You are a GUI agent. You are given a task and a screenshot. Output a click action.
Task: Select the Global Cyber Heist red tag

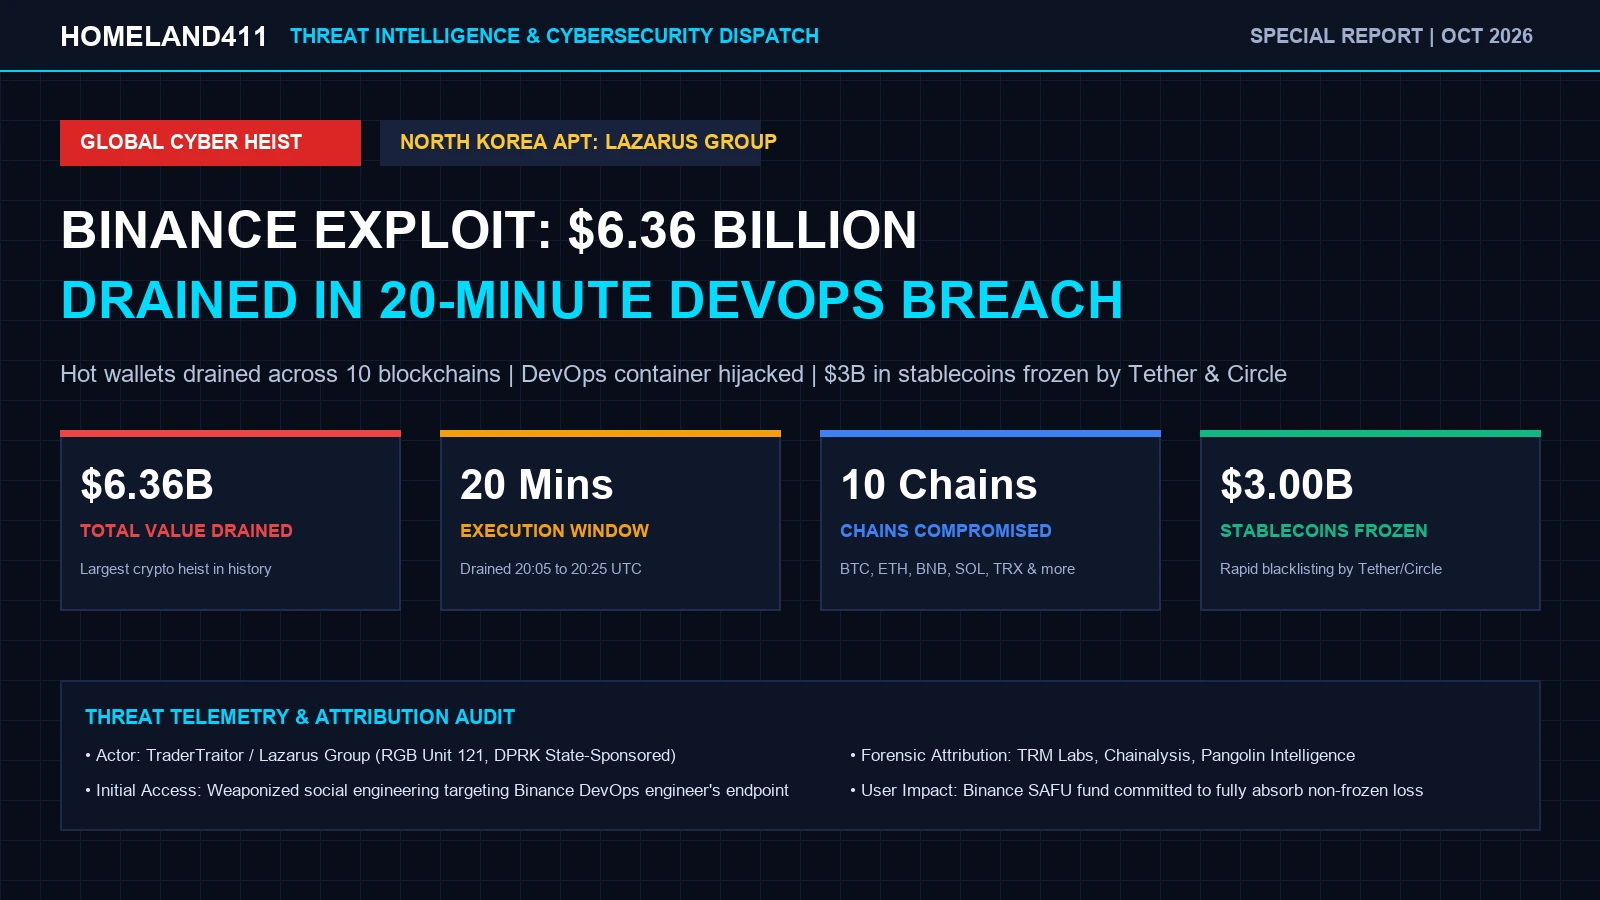(210, 142)
